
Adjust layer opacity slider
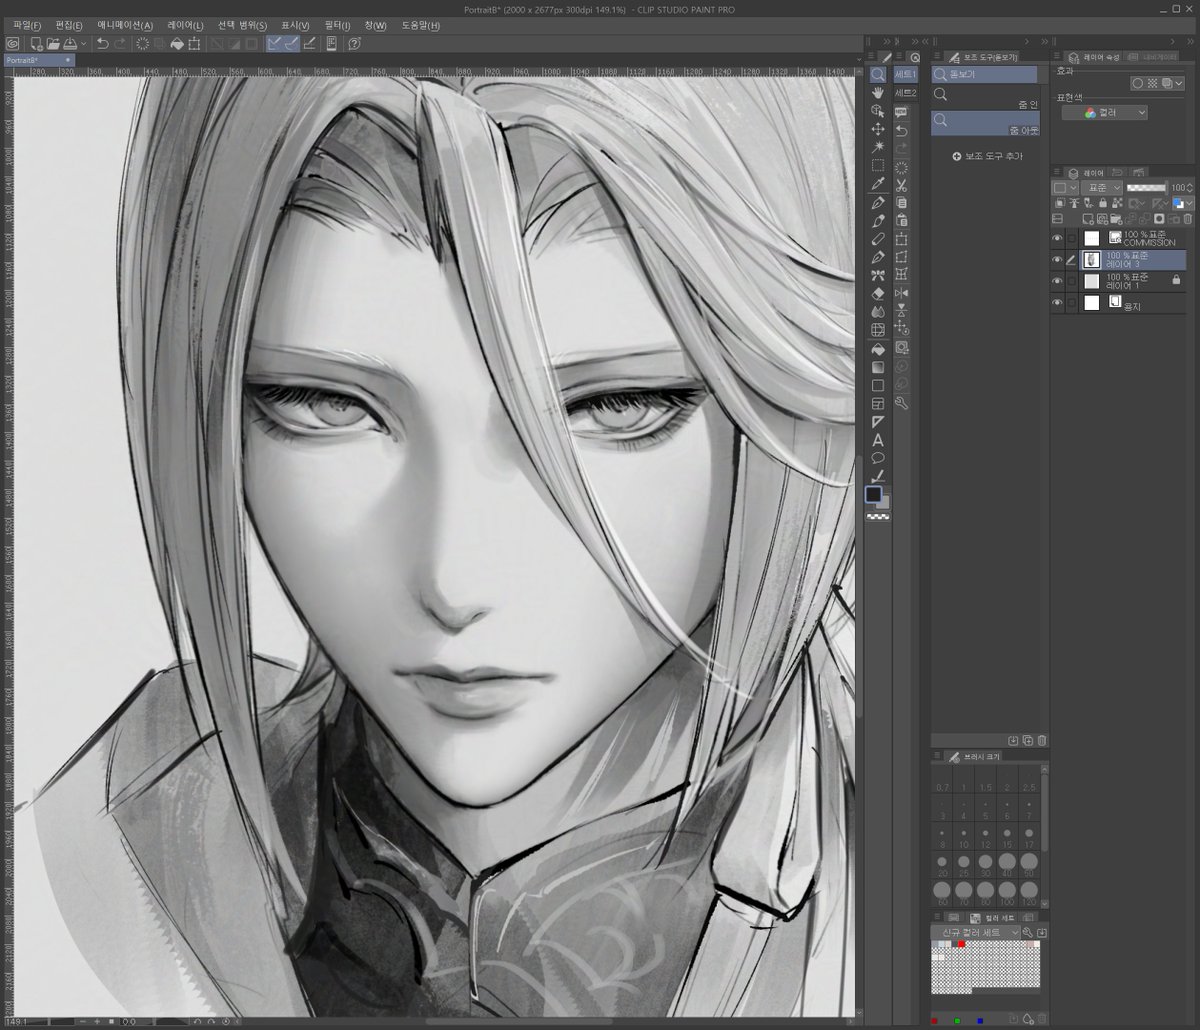point(1146,187)
